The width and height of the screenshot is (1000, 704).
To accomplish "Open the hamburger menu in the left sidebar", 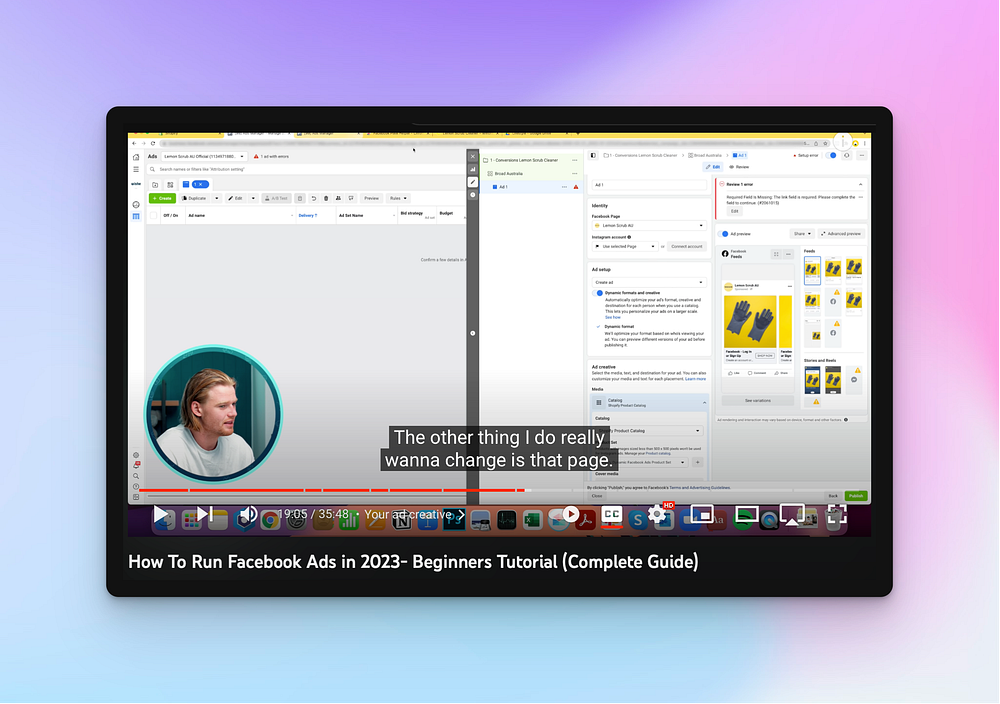I will pos(136,170).
